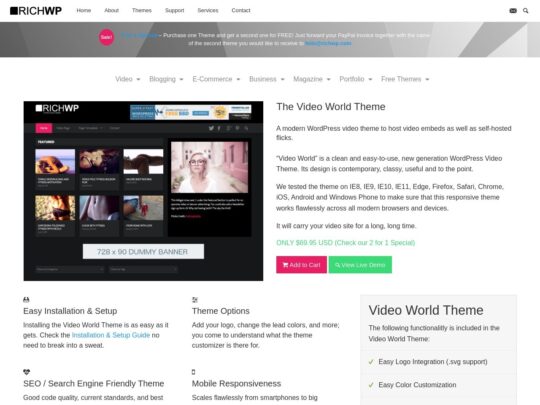The width and height of the screenshot is (540, 405).
Task: Click Twitter icon in theme preview
Action: [x=211, y=128]
